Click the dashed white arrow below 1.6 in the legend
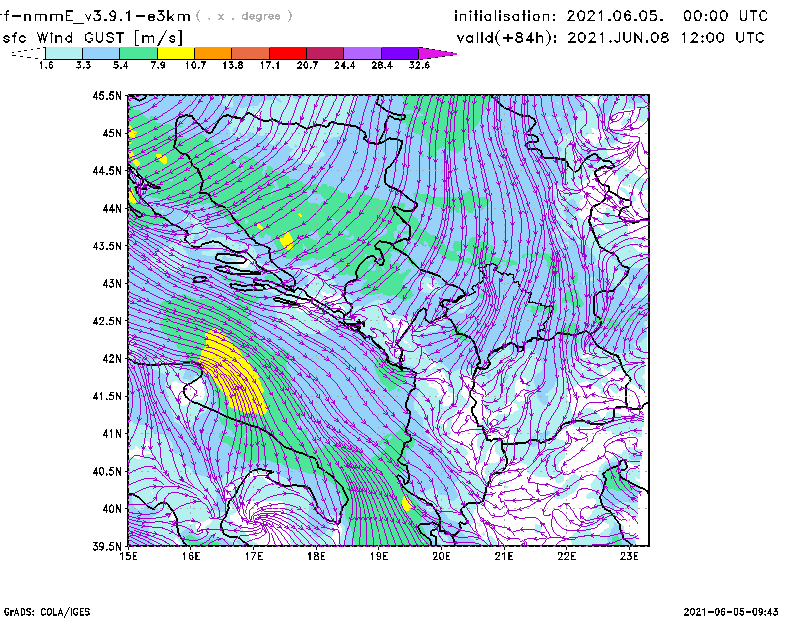Viewport: 800px width, 618px height. pyautogui.click(x=28, y=53)
